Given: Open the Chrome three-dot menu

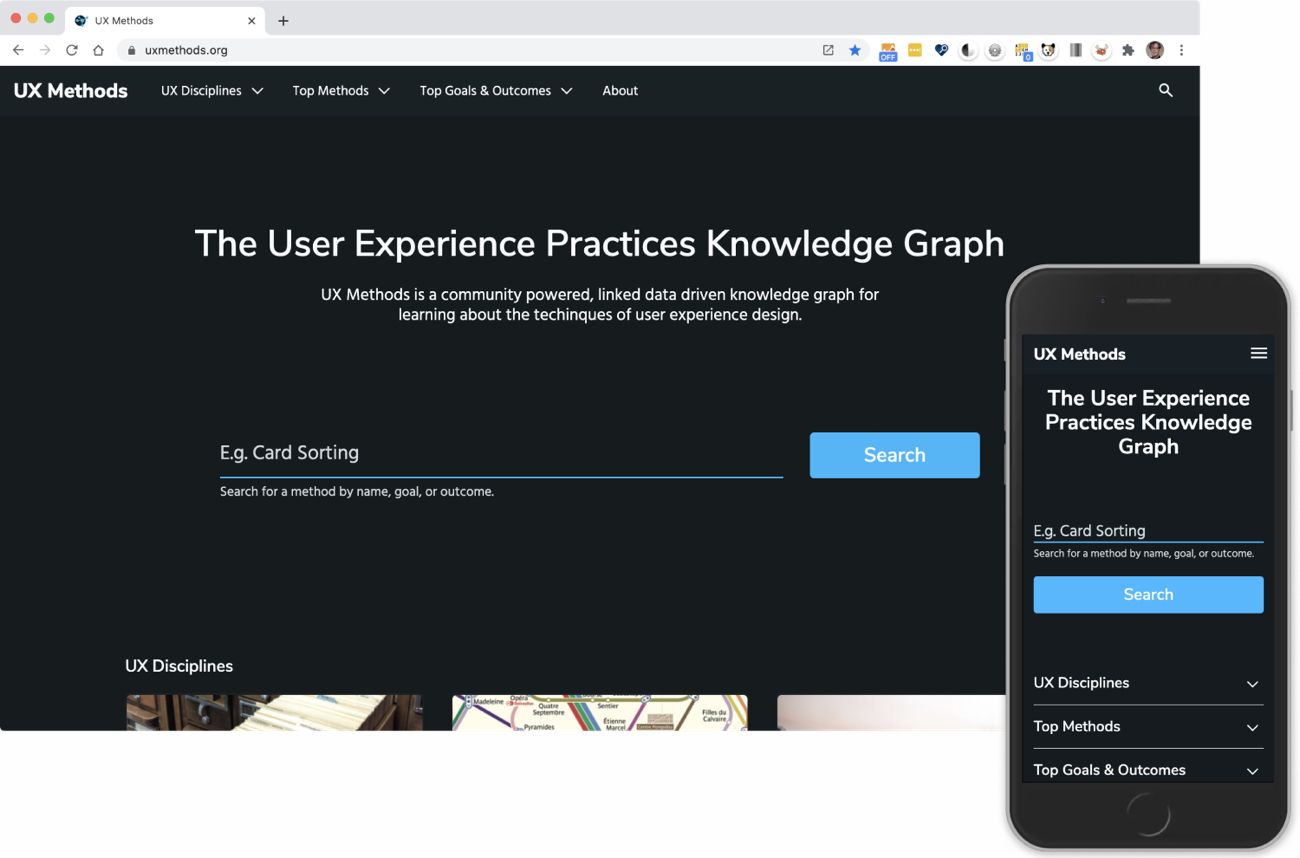Looking at the screenshot, I should click(1181, 50).
